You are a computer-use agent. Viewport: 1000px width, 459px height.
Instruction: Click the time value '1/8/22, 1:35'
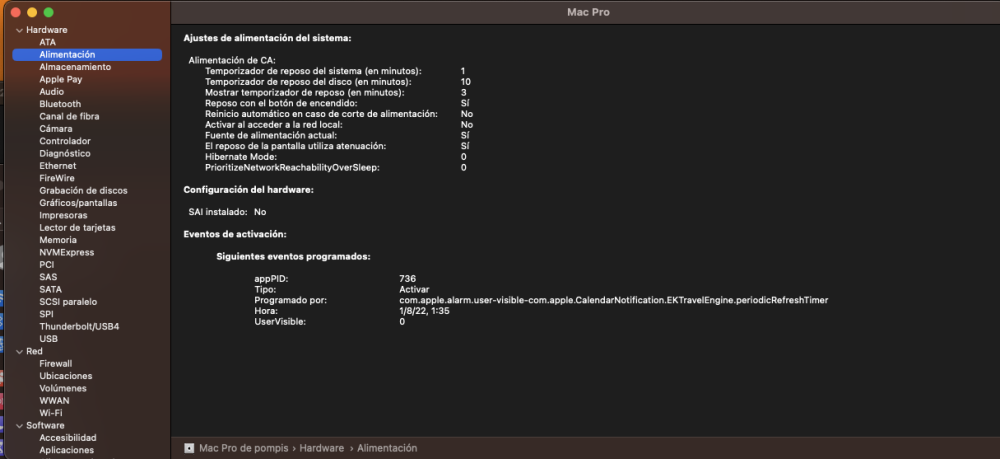click(x=425, y=311)
